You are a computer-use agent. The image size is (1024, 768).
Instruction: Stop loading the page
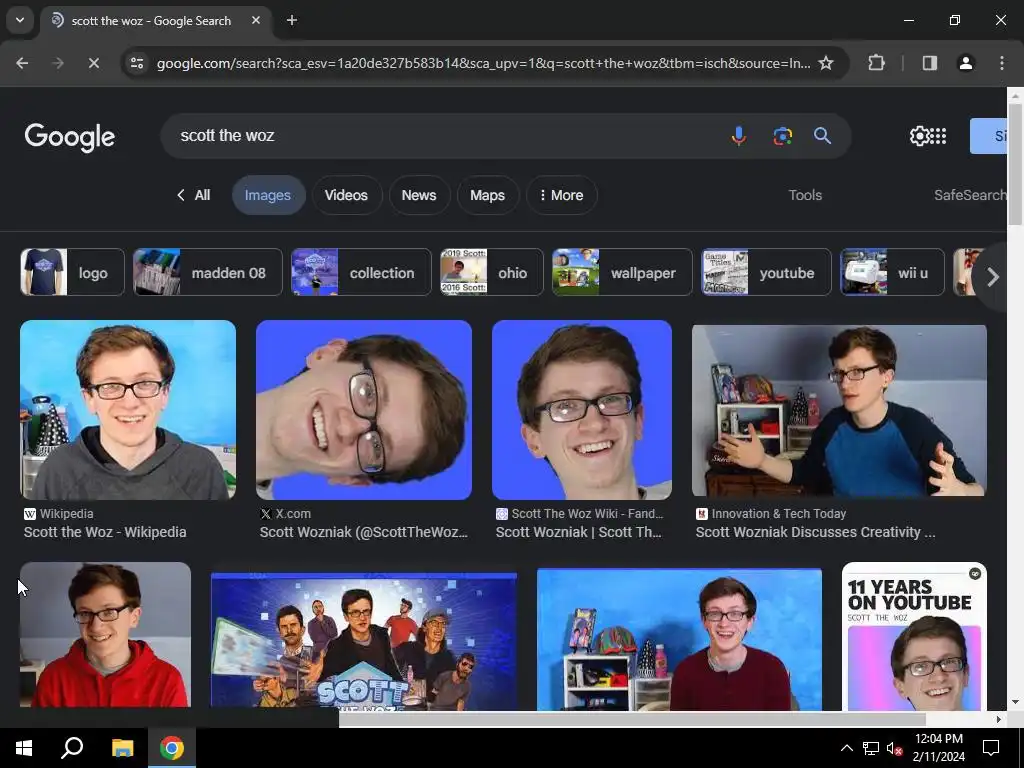point(93,63)
